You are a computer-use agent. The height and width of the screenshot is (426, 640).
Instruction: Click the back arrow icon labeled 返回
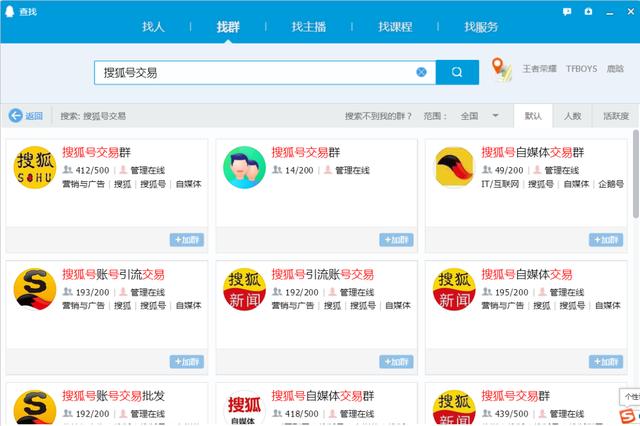[x=16, y=116]
